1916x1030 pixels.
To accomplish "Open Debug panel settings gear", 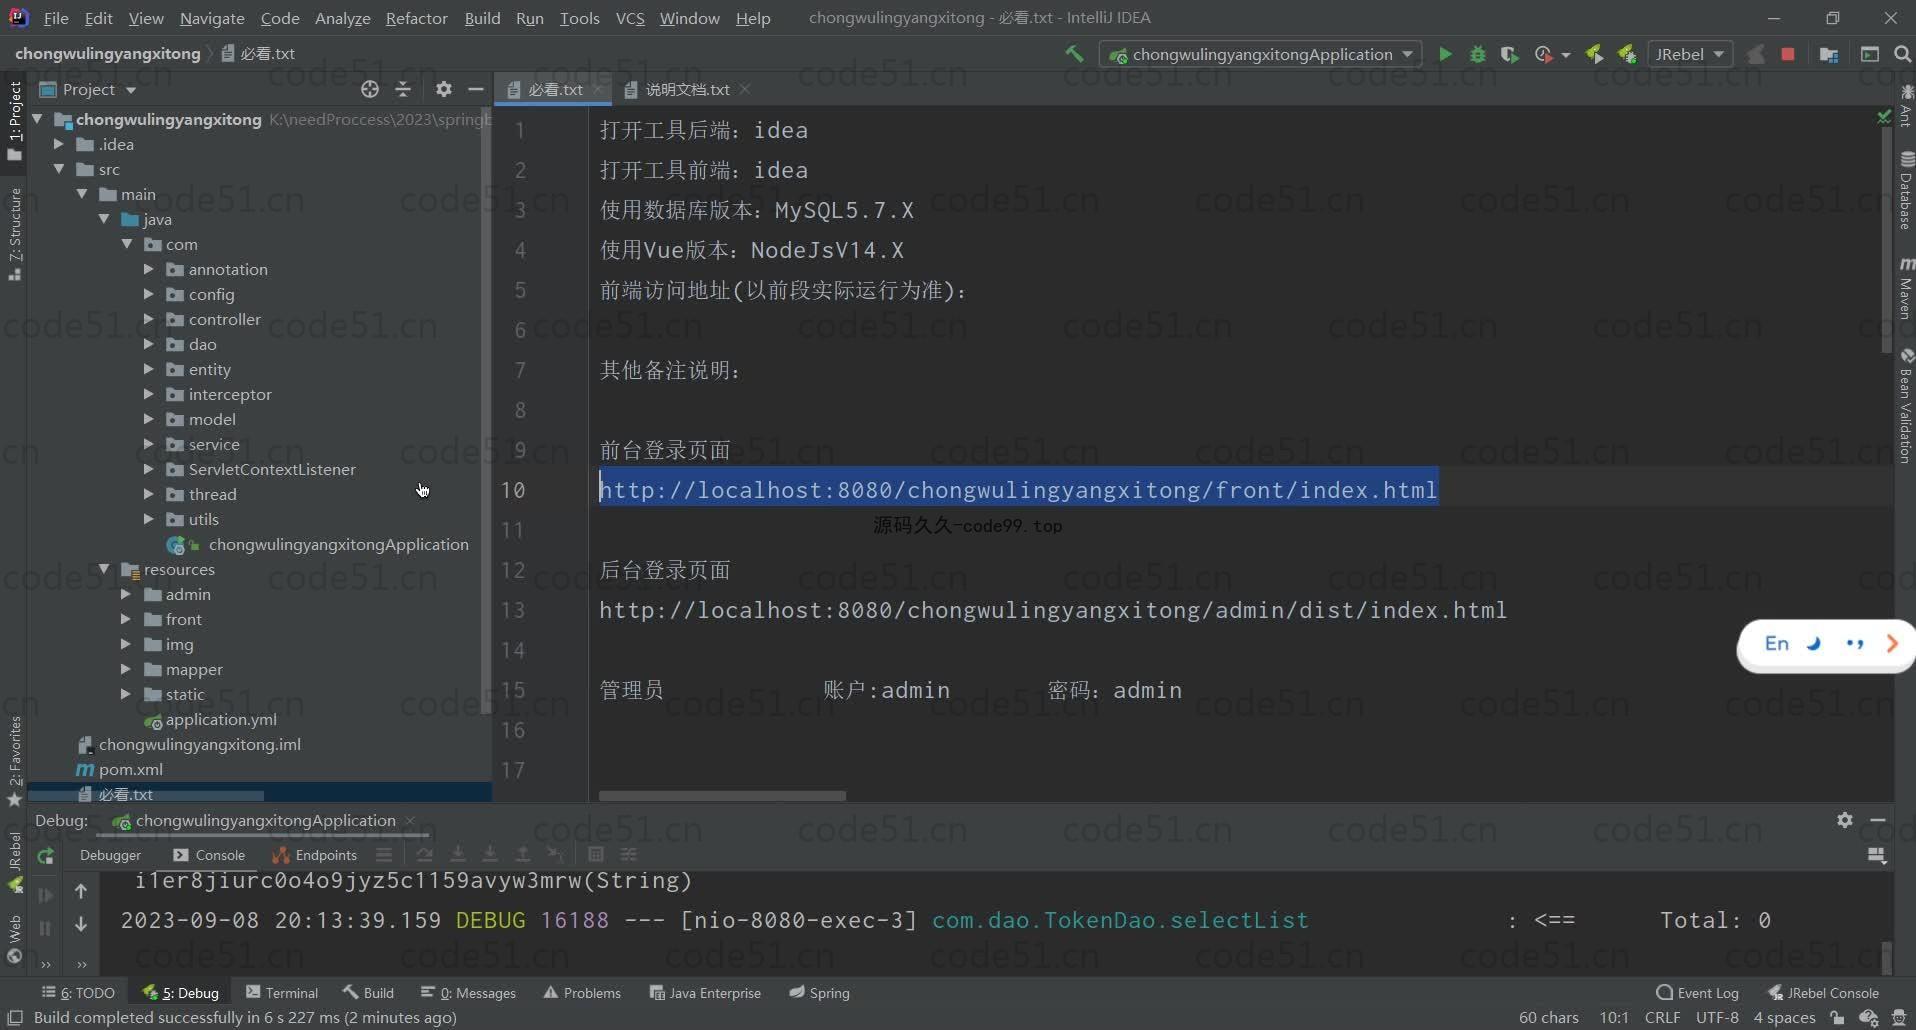I will pyautogui.click(x=1845, y=820).
